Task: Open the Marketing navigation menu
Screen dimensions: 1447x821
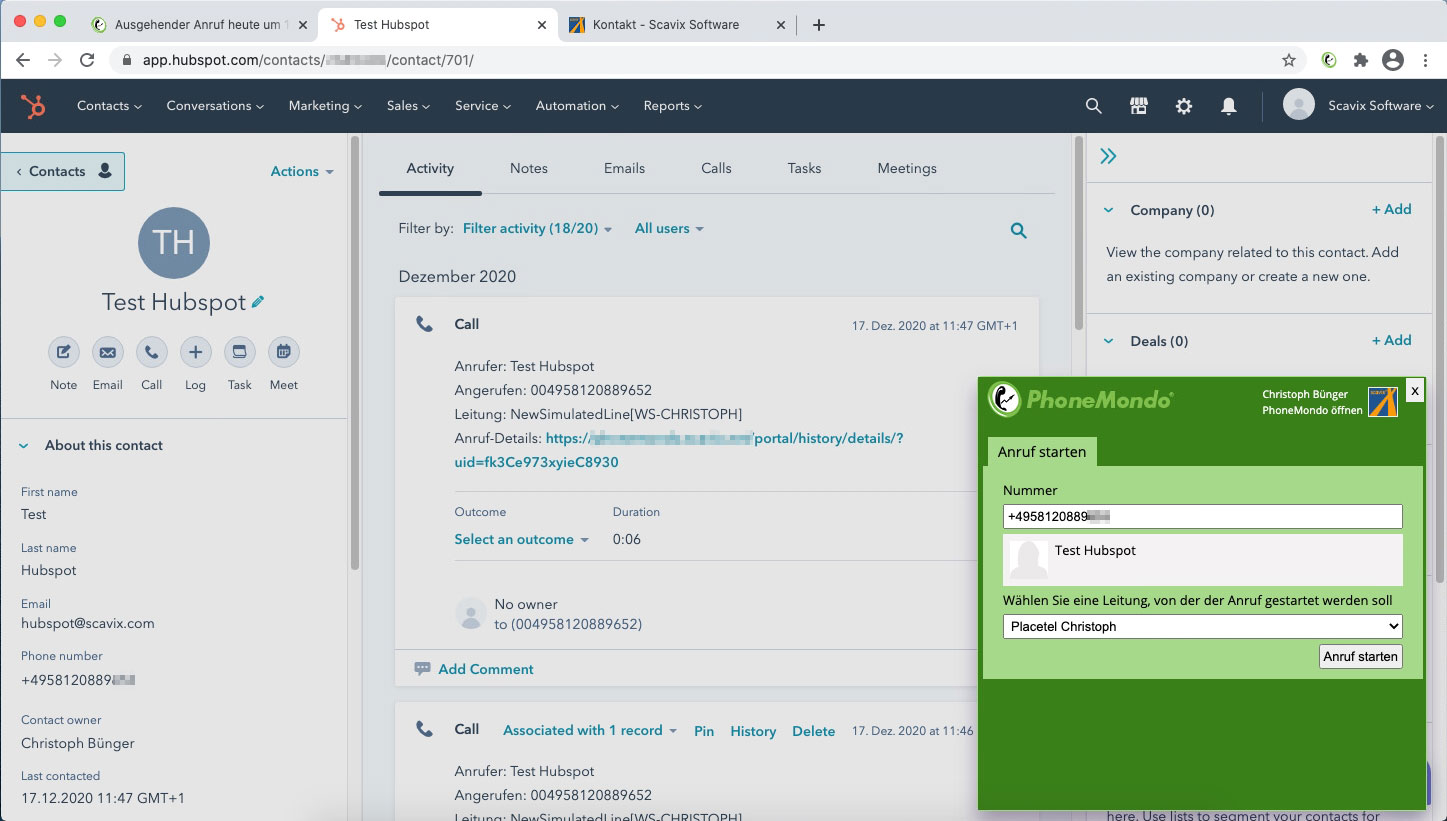Action: point(325,106)
